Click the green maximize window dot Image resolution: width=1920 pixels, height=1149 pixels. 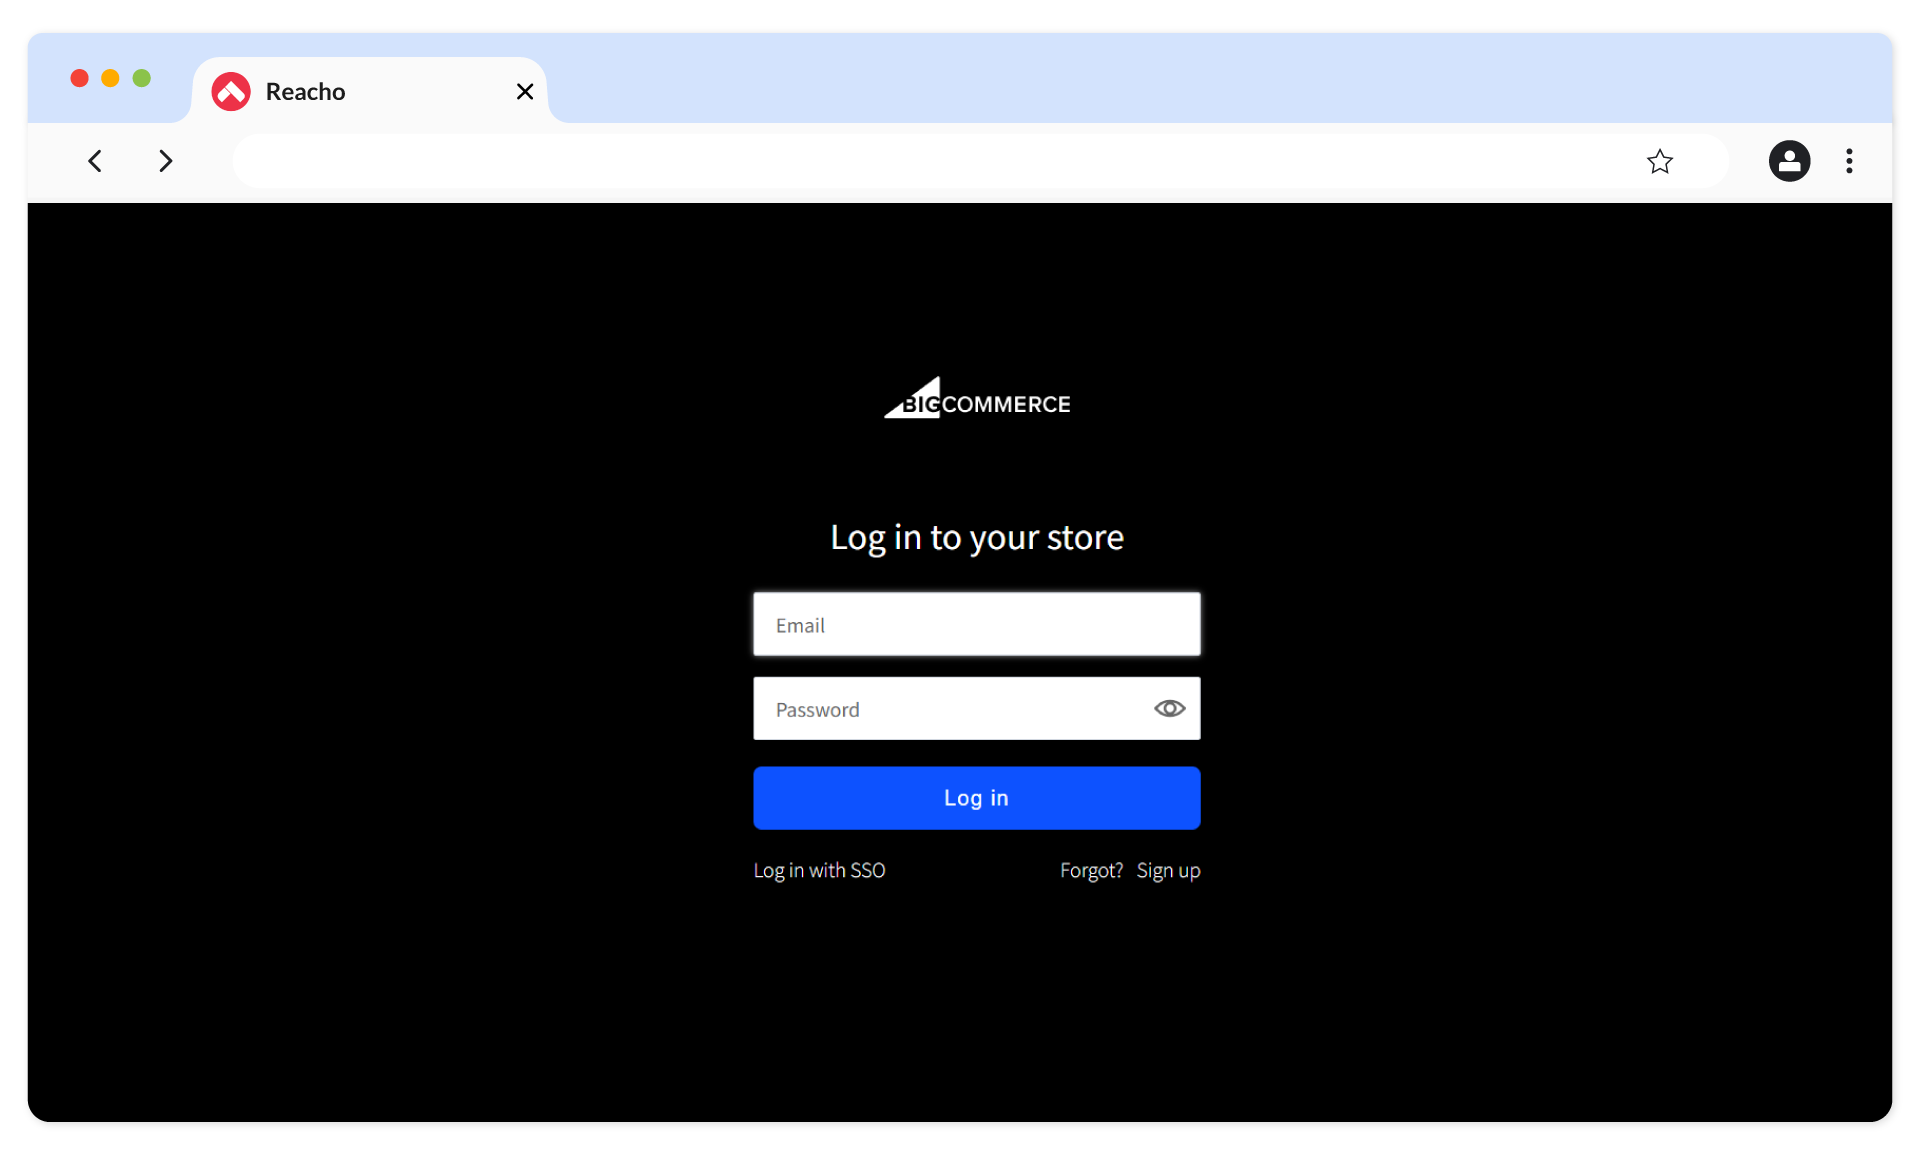[142, 78]
